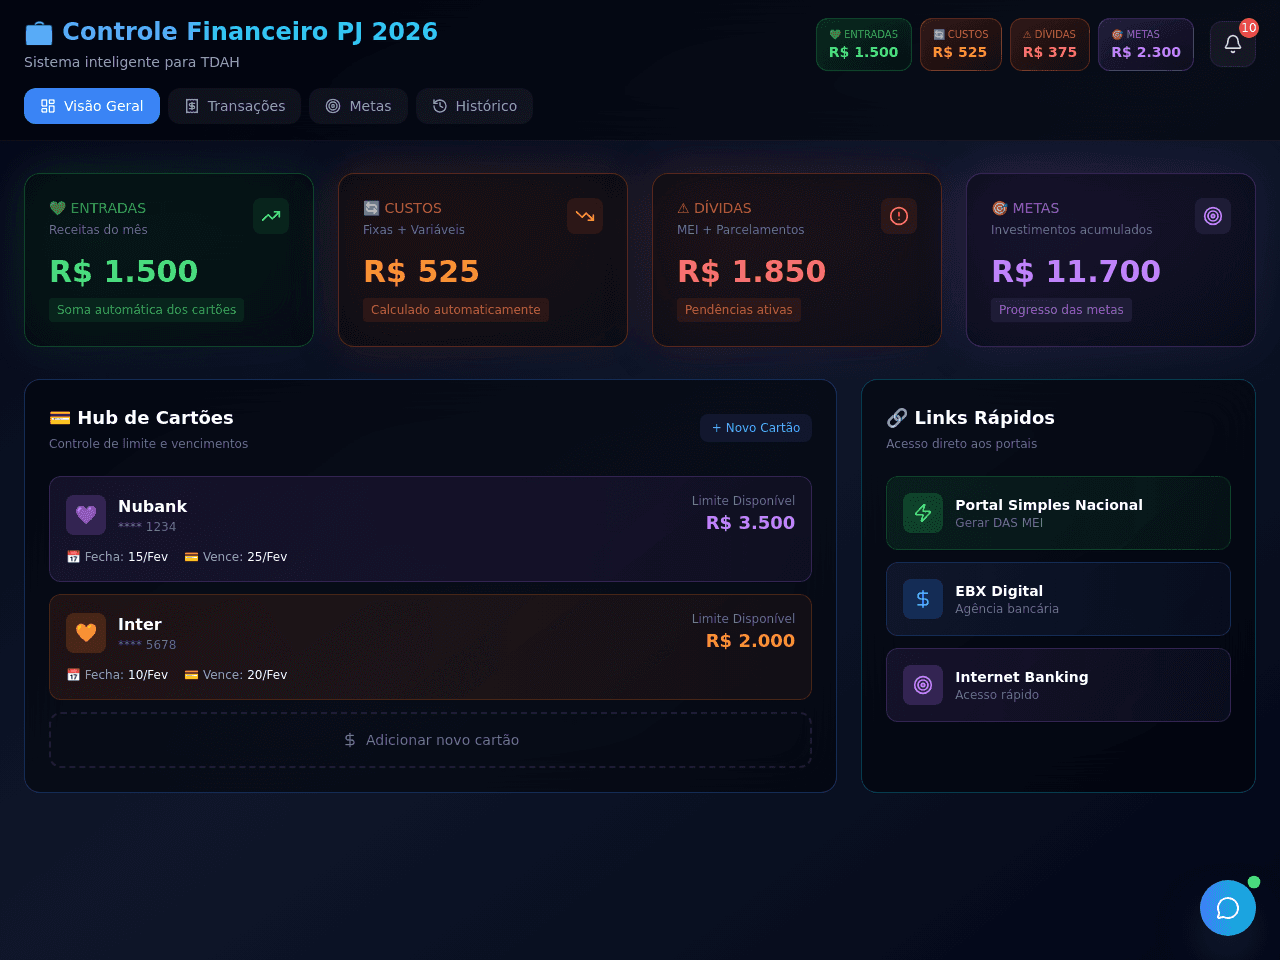Viewport: 1280px width, 960px height.
Task: Open the Internet Banking quick link
Action: [1058, 685]
